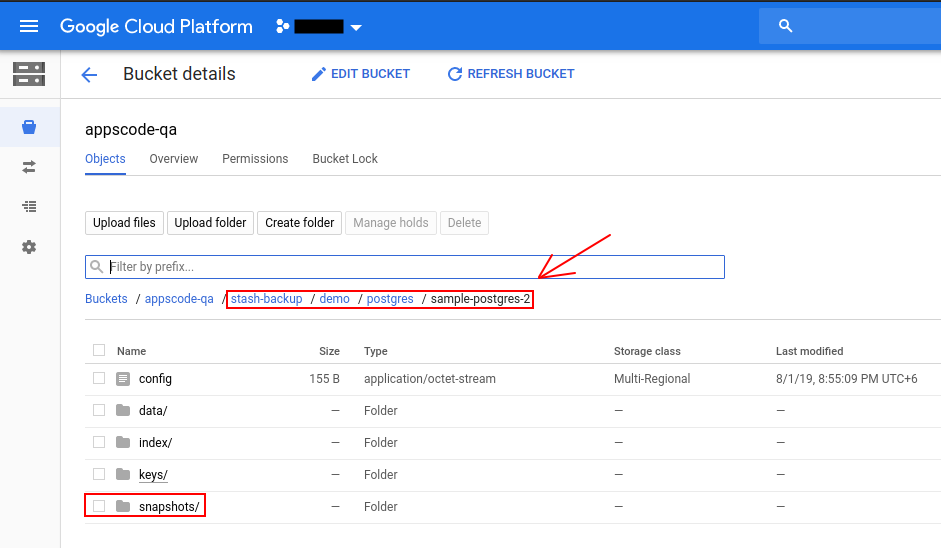Click the 8/1/19, 8:55:09 PM timestamp
941x548 pixels.
tap(847, 379)
